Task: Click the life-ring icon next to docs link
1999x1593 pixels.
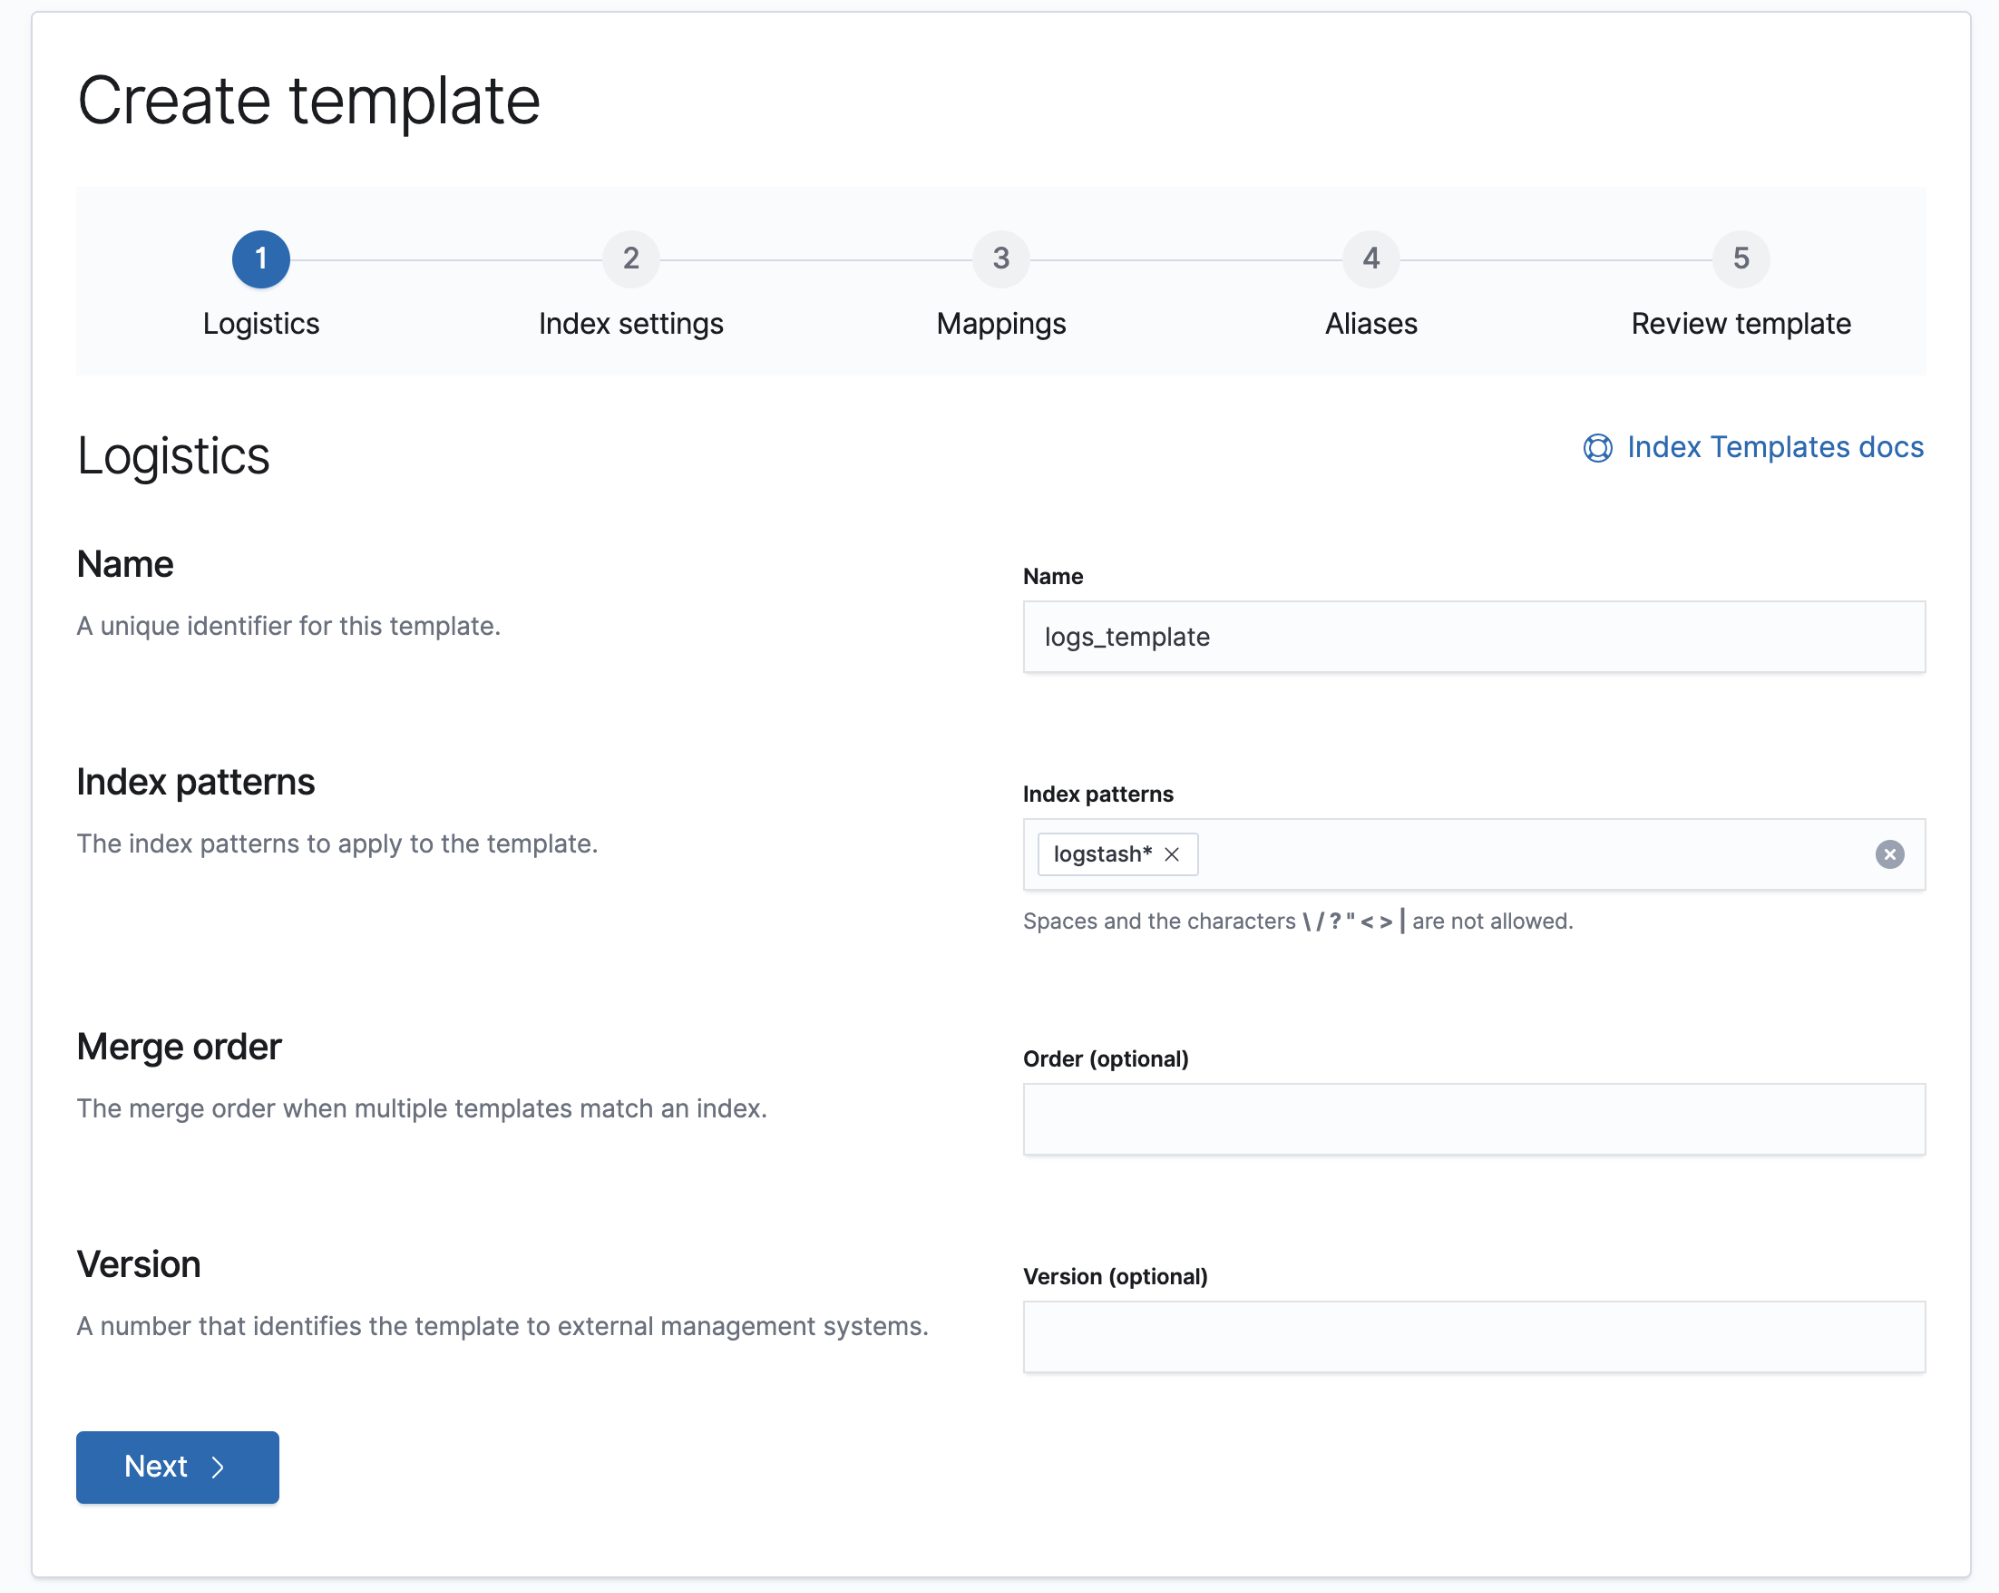Action: (1597, 447)
